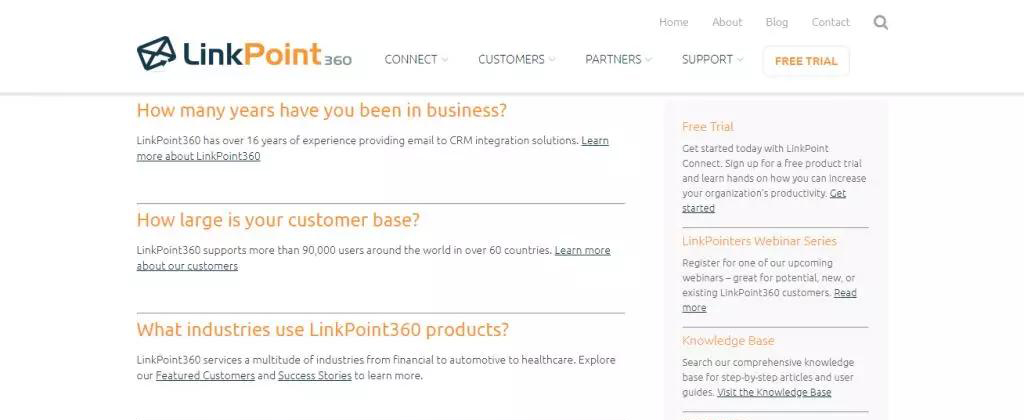The height and width of the screenshot is (420, 1024).
Task: Click the 'LinkPointers Webinar Series' heading
Action: point(759,241)
